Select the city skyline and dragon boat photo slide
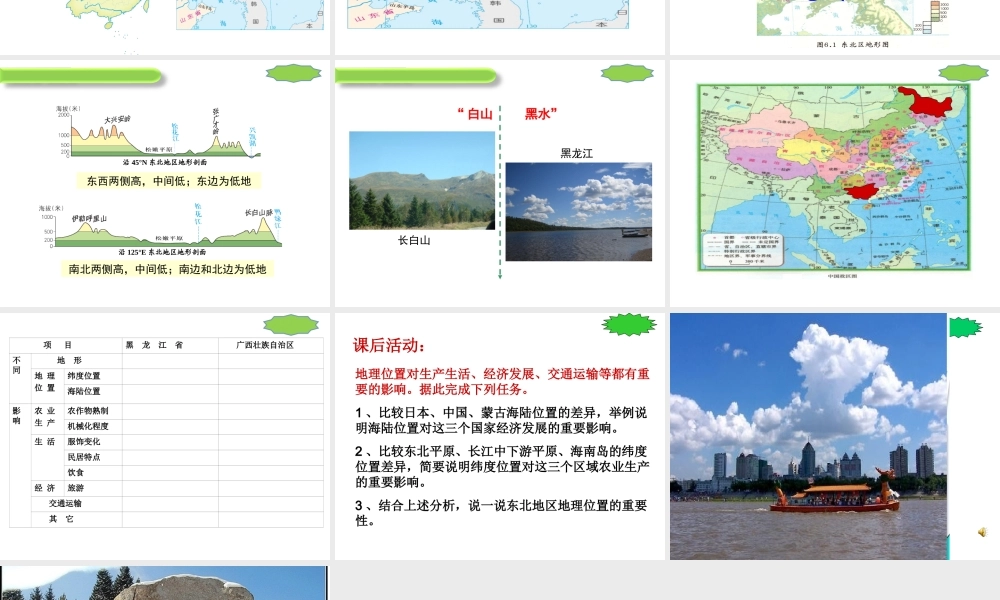The width and height of the screenshot is (1000, 600). 835,436
